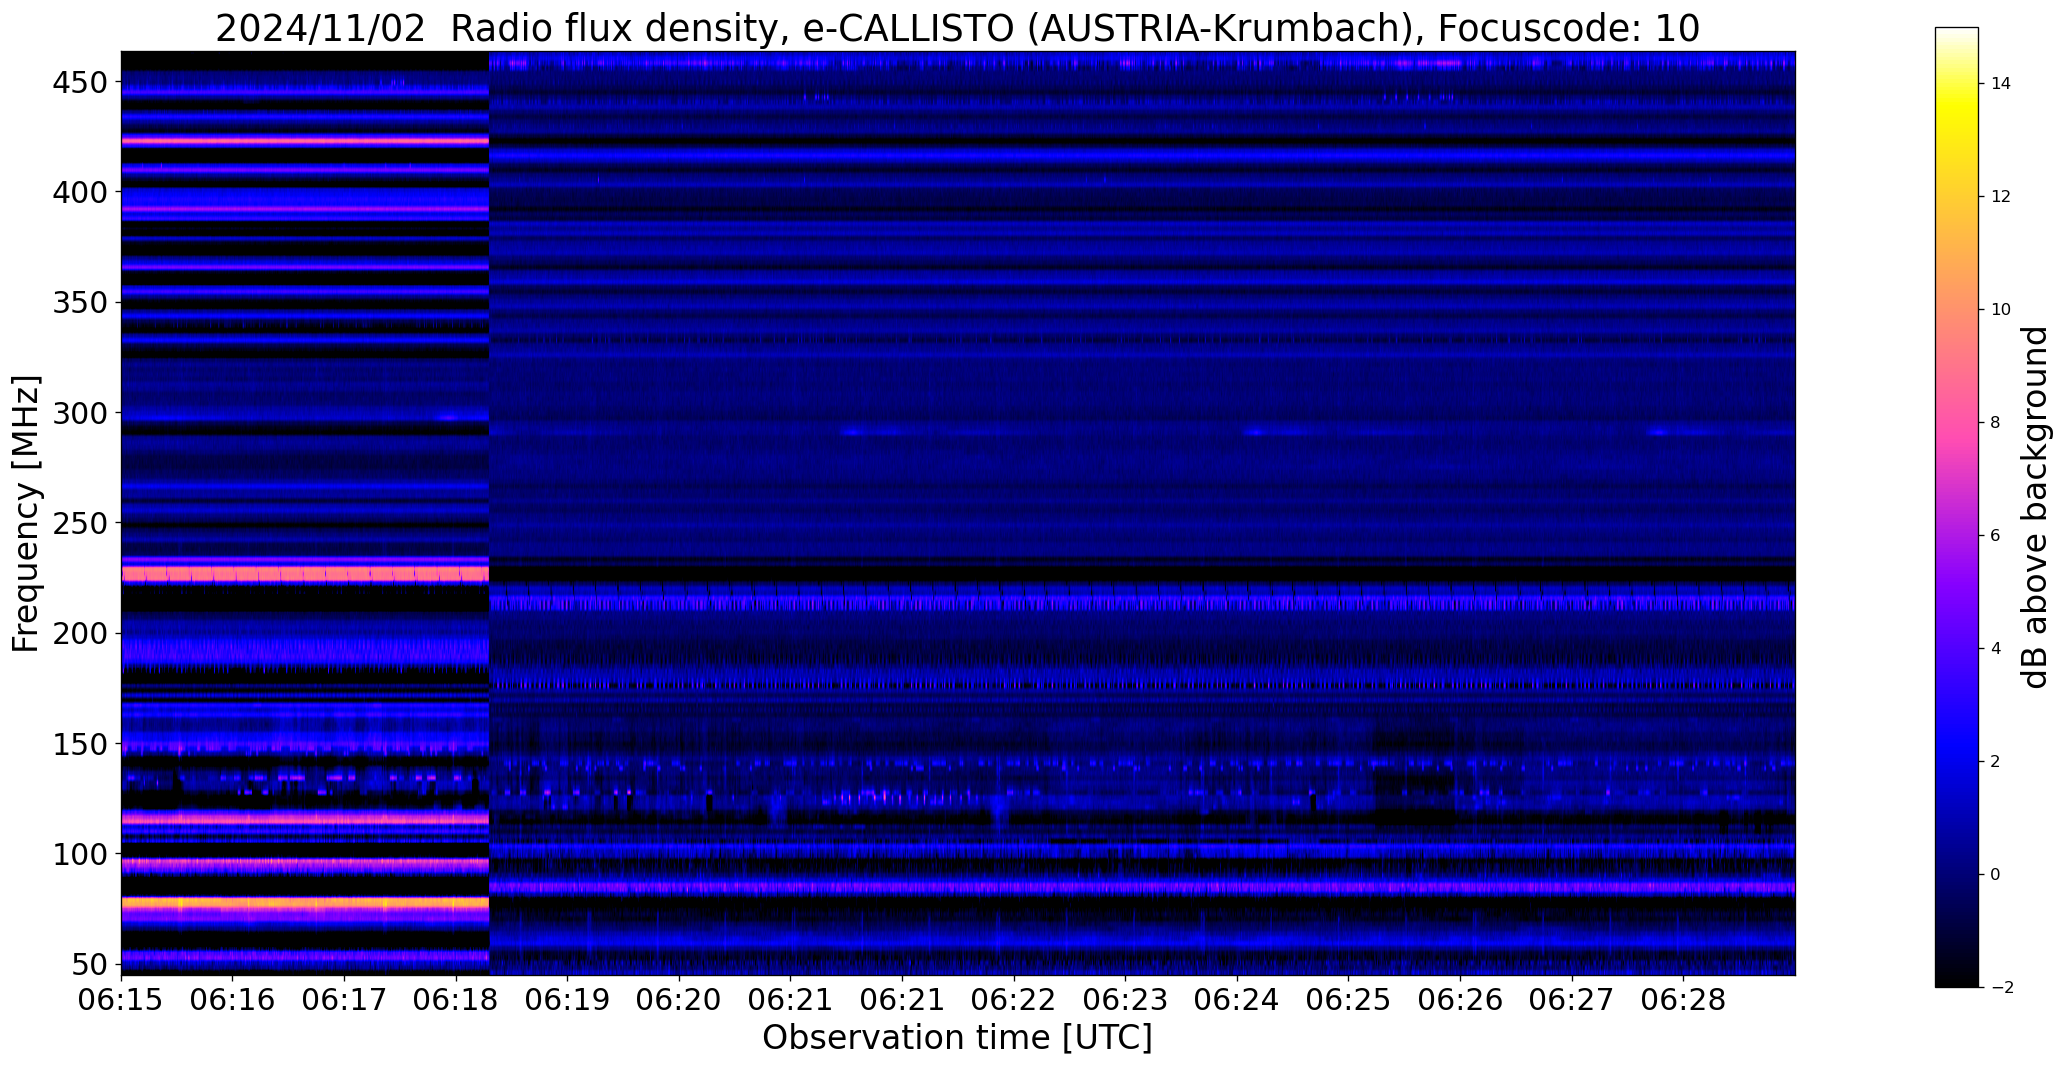Image resolution: width=2066 pixels, height=1067 pixels.
Task: Click the time tick label 06:18
Action: pyautogui.click(x=456, y=1000)
